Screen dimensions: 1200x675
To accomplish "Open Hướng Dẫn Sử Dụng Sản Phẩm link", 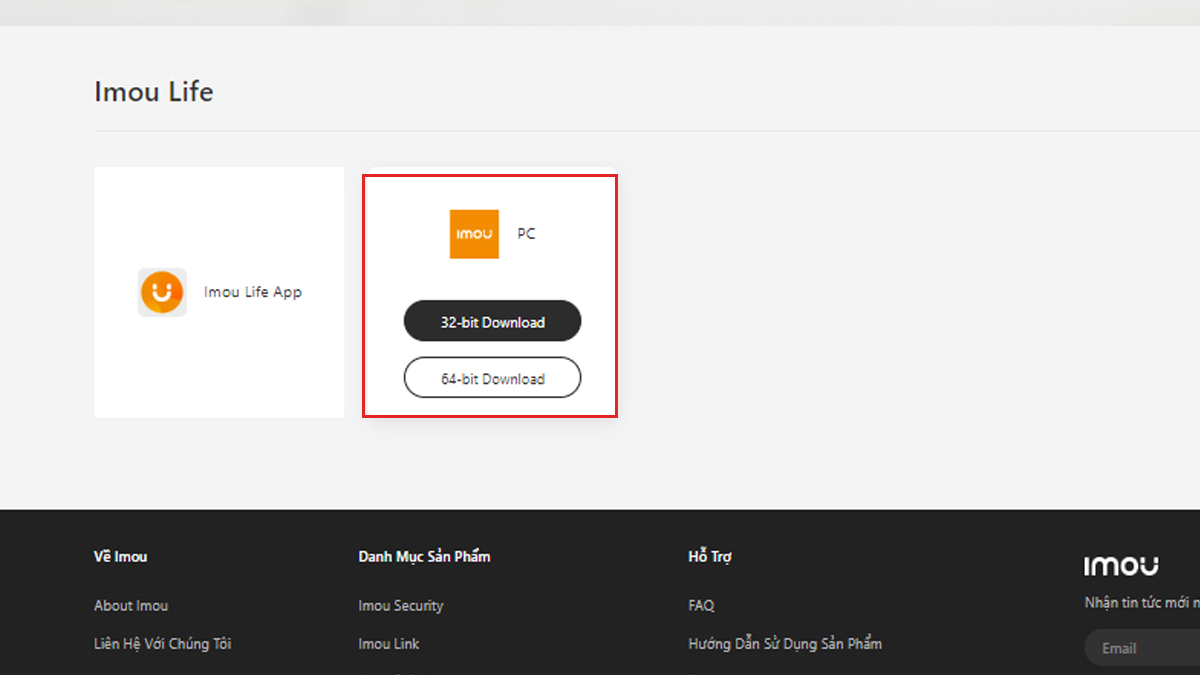I will pyautogui.click(x=785, y=644).
